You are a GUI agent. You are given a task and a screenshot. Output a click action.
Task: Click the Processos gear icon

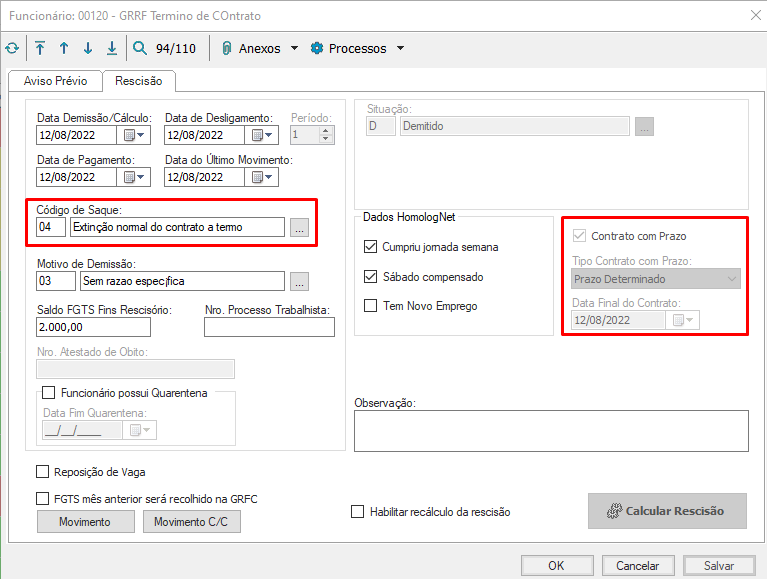(x=317, y=48)
